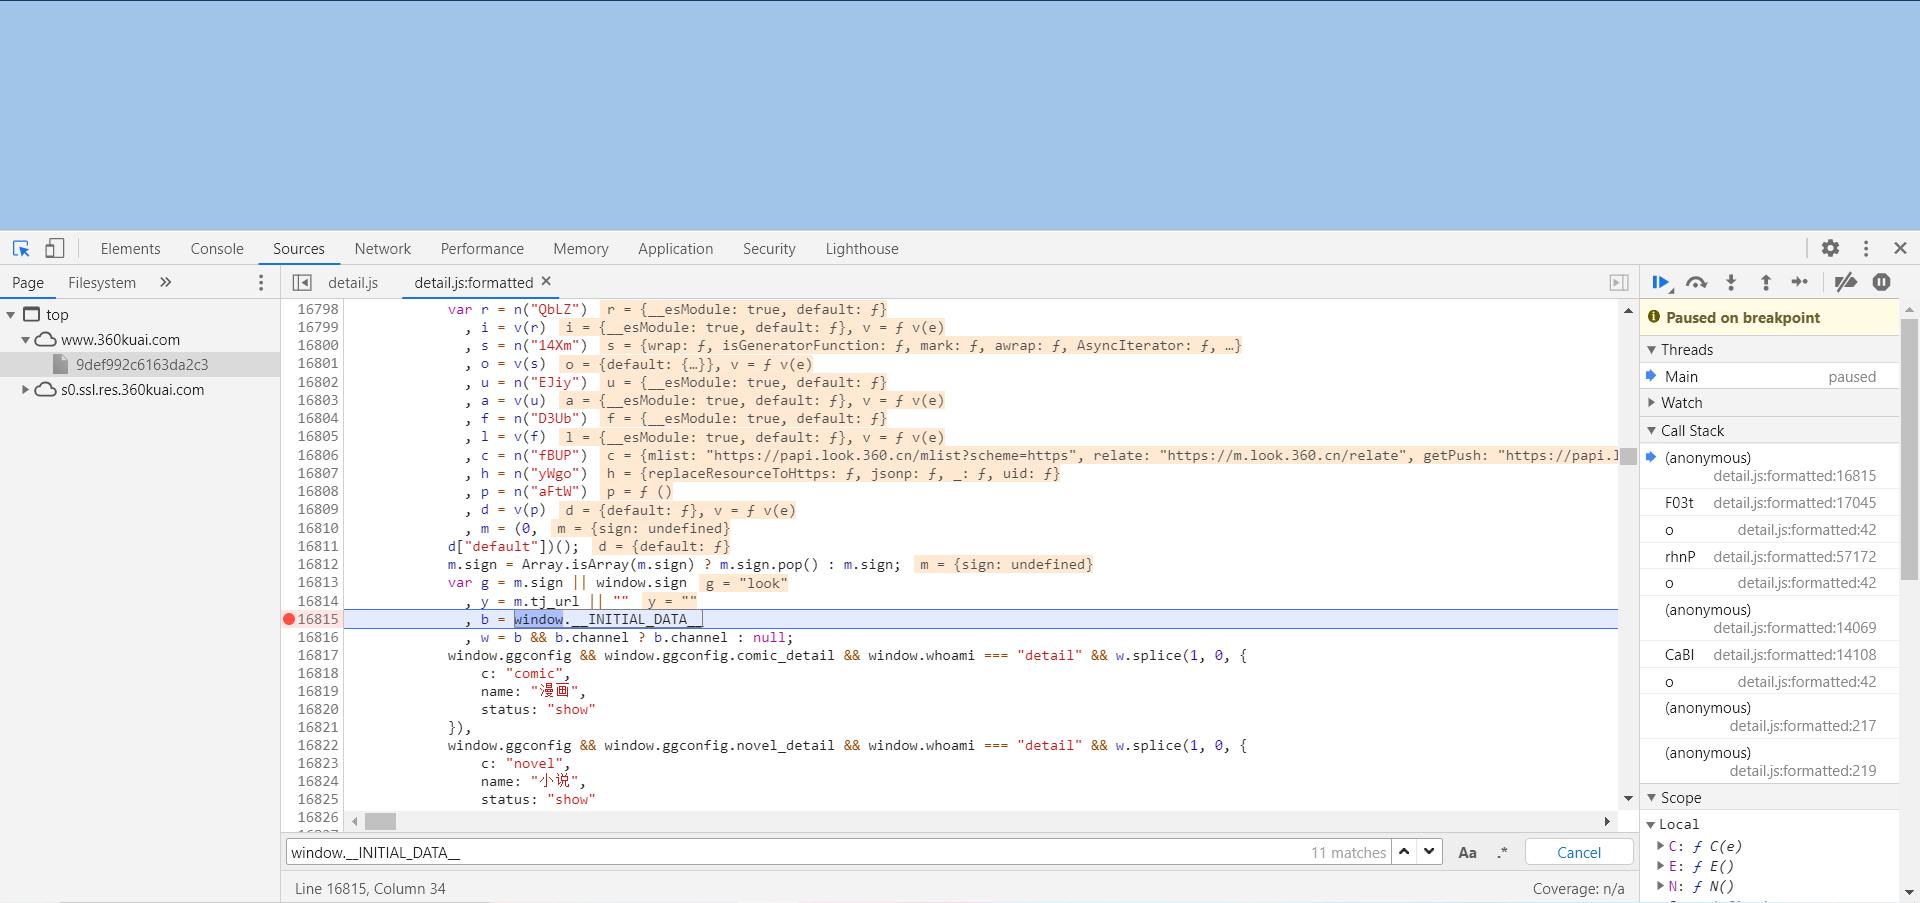Click the code editor scroll-down arrow
Viewport: 1920px width, 903px height.
(x=1628, y=798)
